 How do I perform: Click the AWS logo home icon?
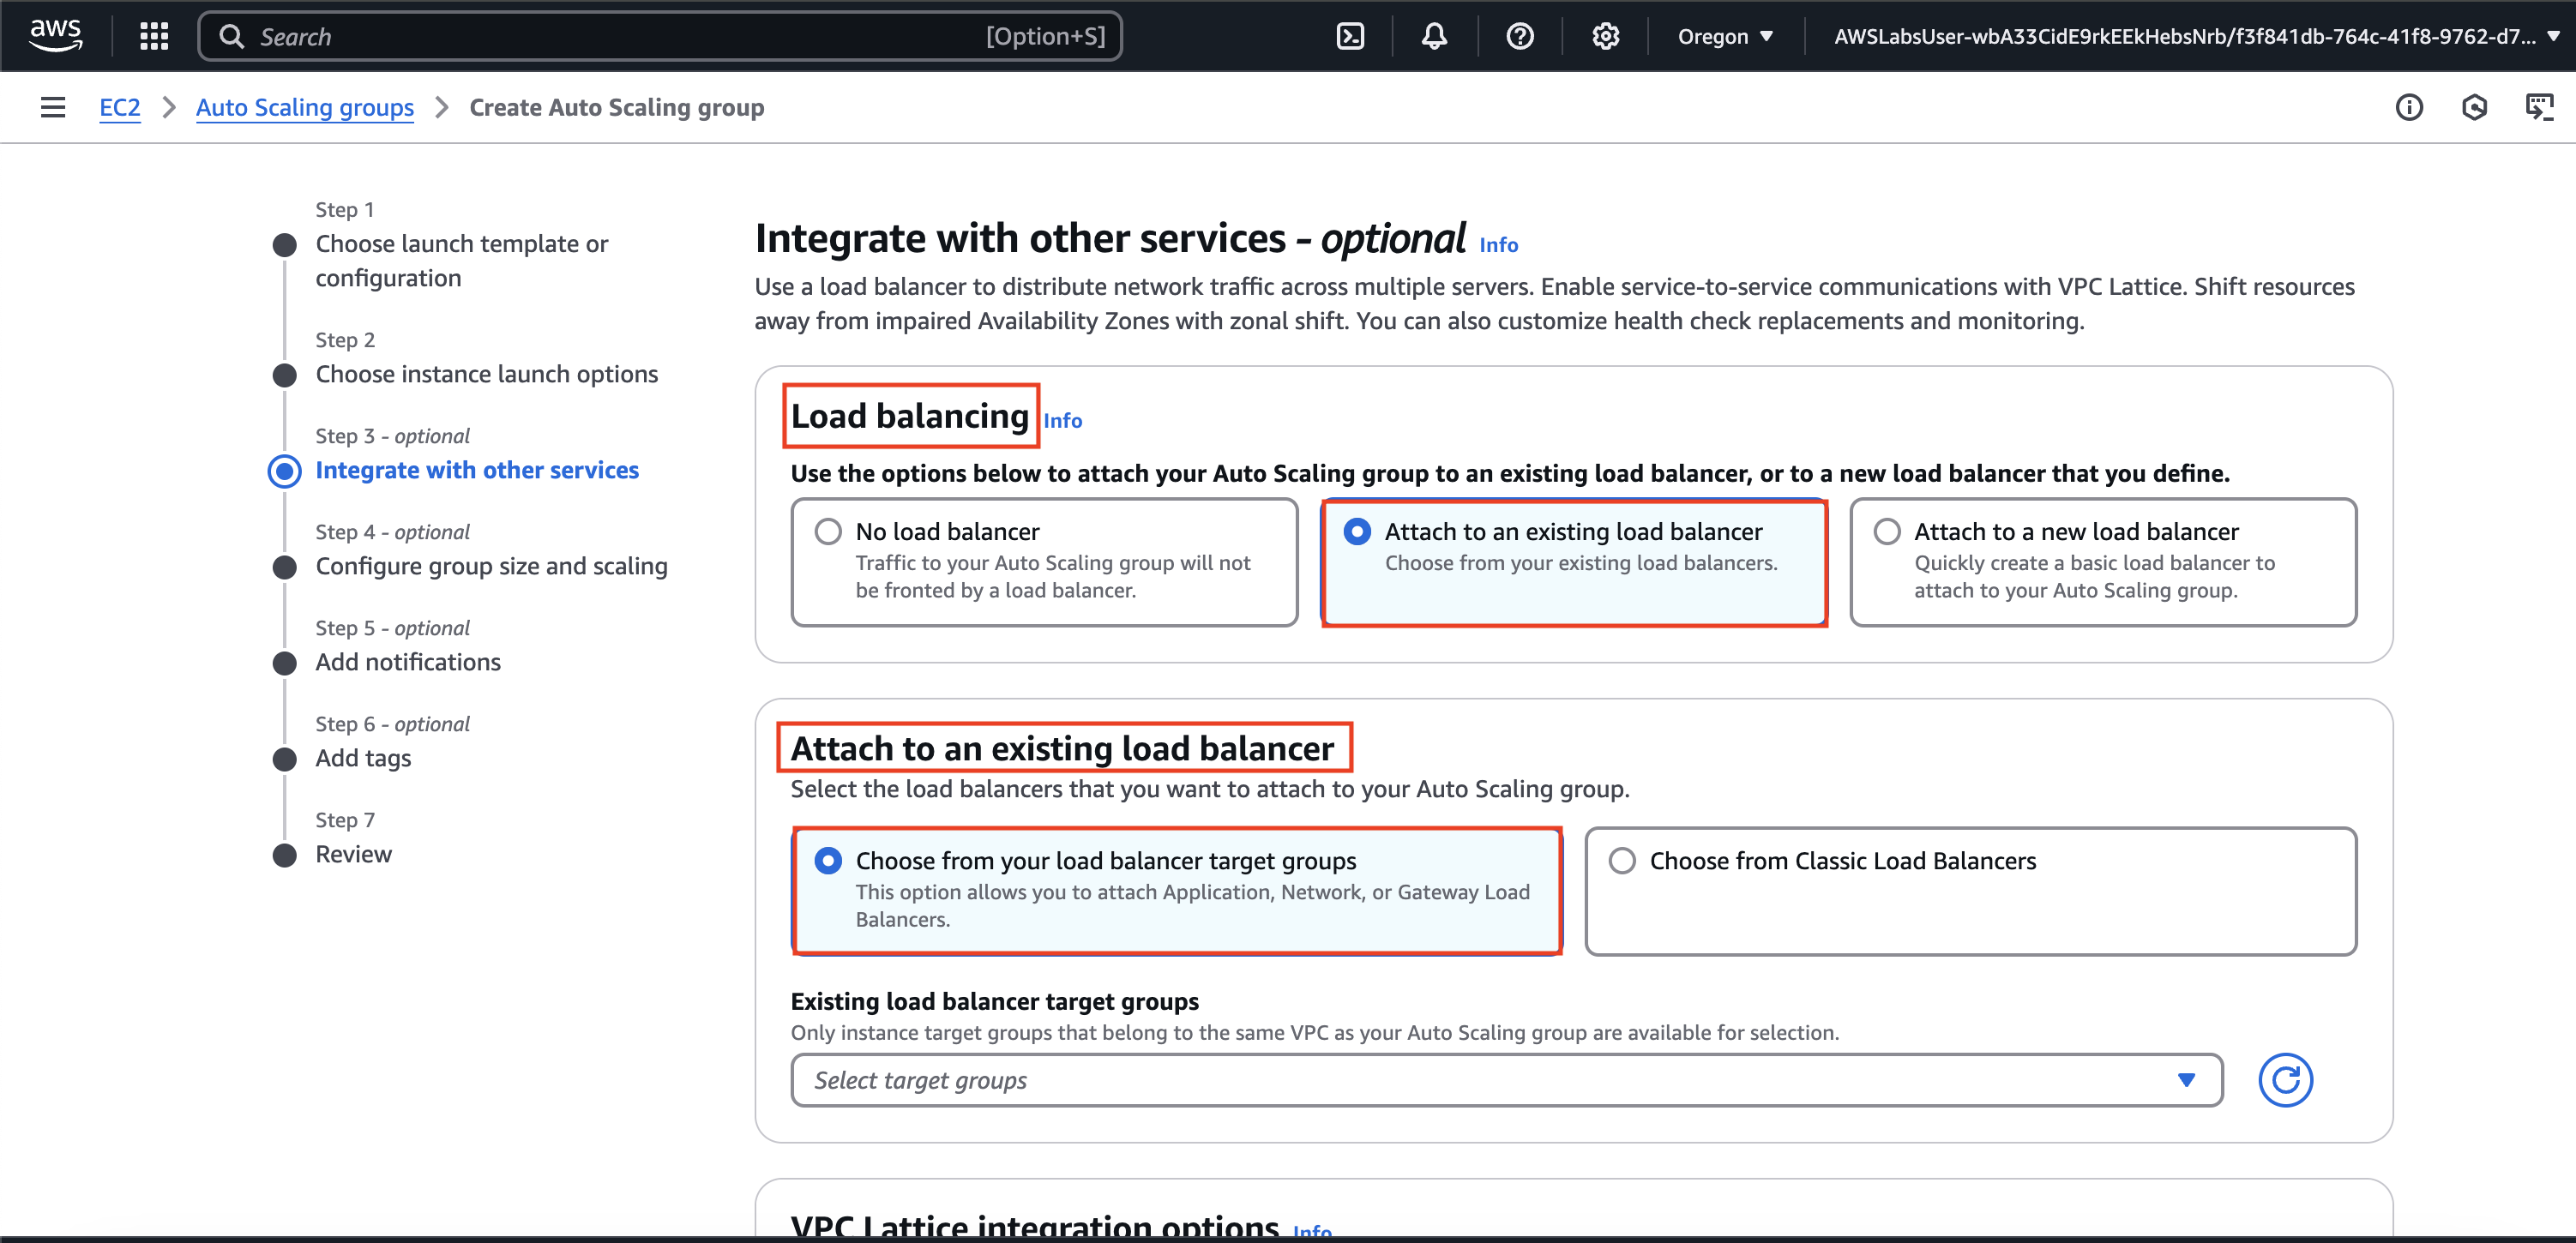tap(55, 35)
